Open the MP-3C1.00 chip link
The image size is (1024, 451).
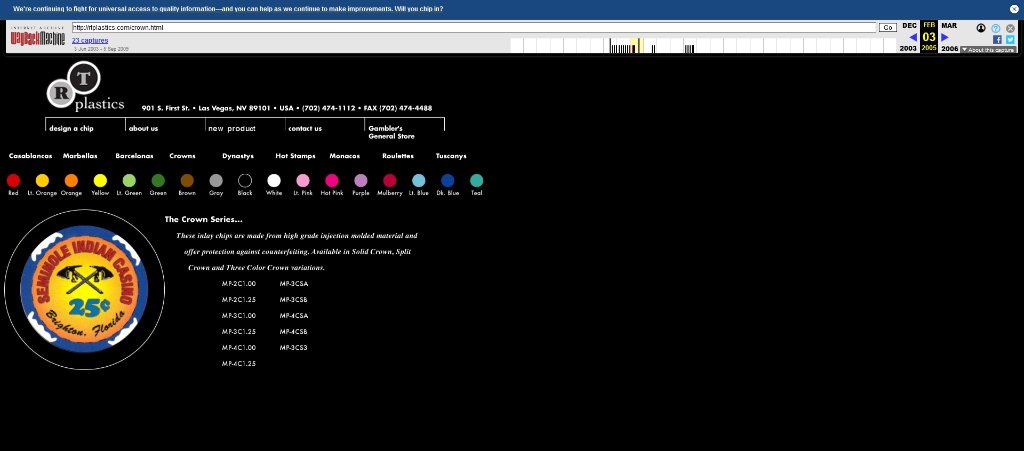(x=238, y=316)
